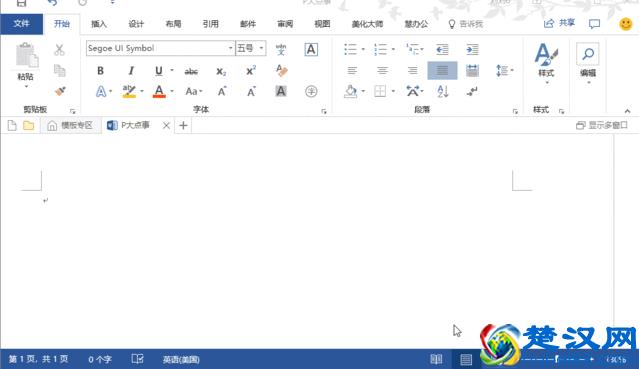The height and width of the screenshot is (369, 639).
Task: Click the smiley feedback icon
Action: pos(626,24)
